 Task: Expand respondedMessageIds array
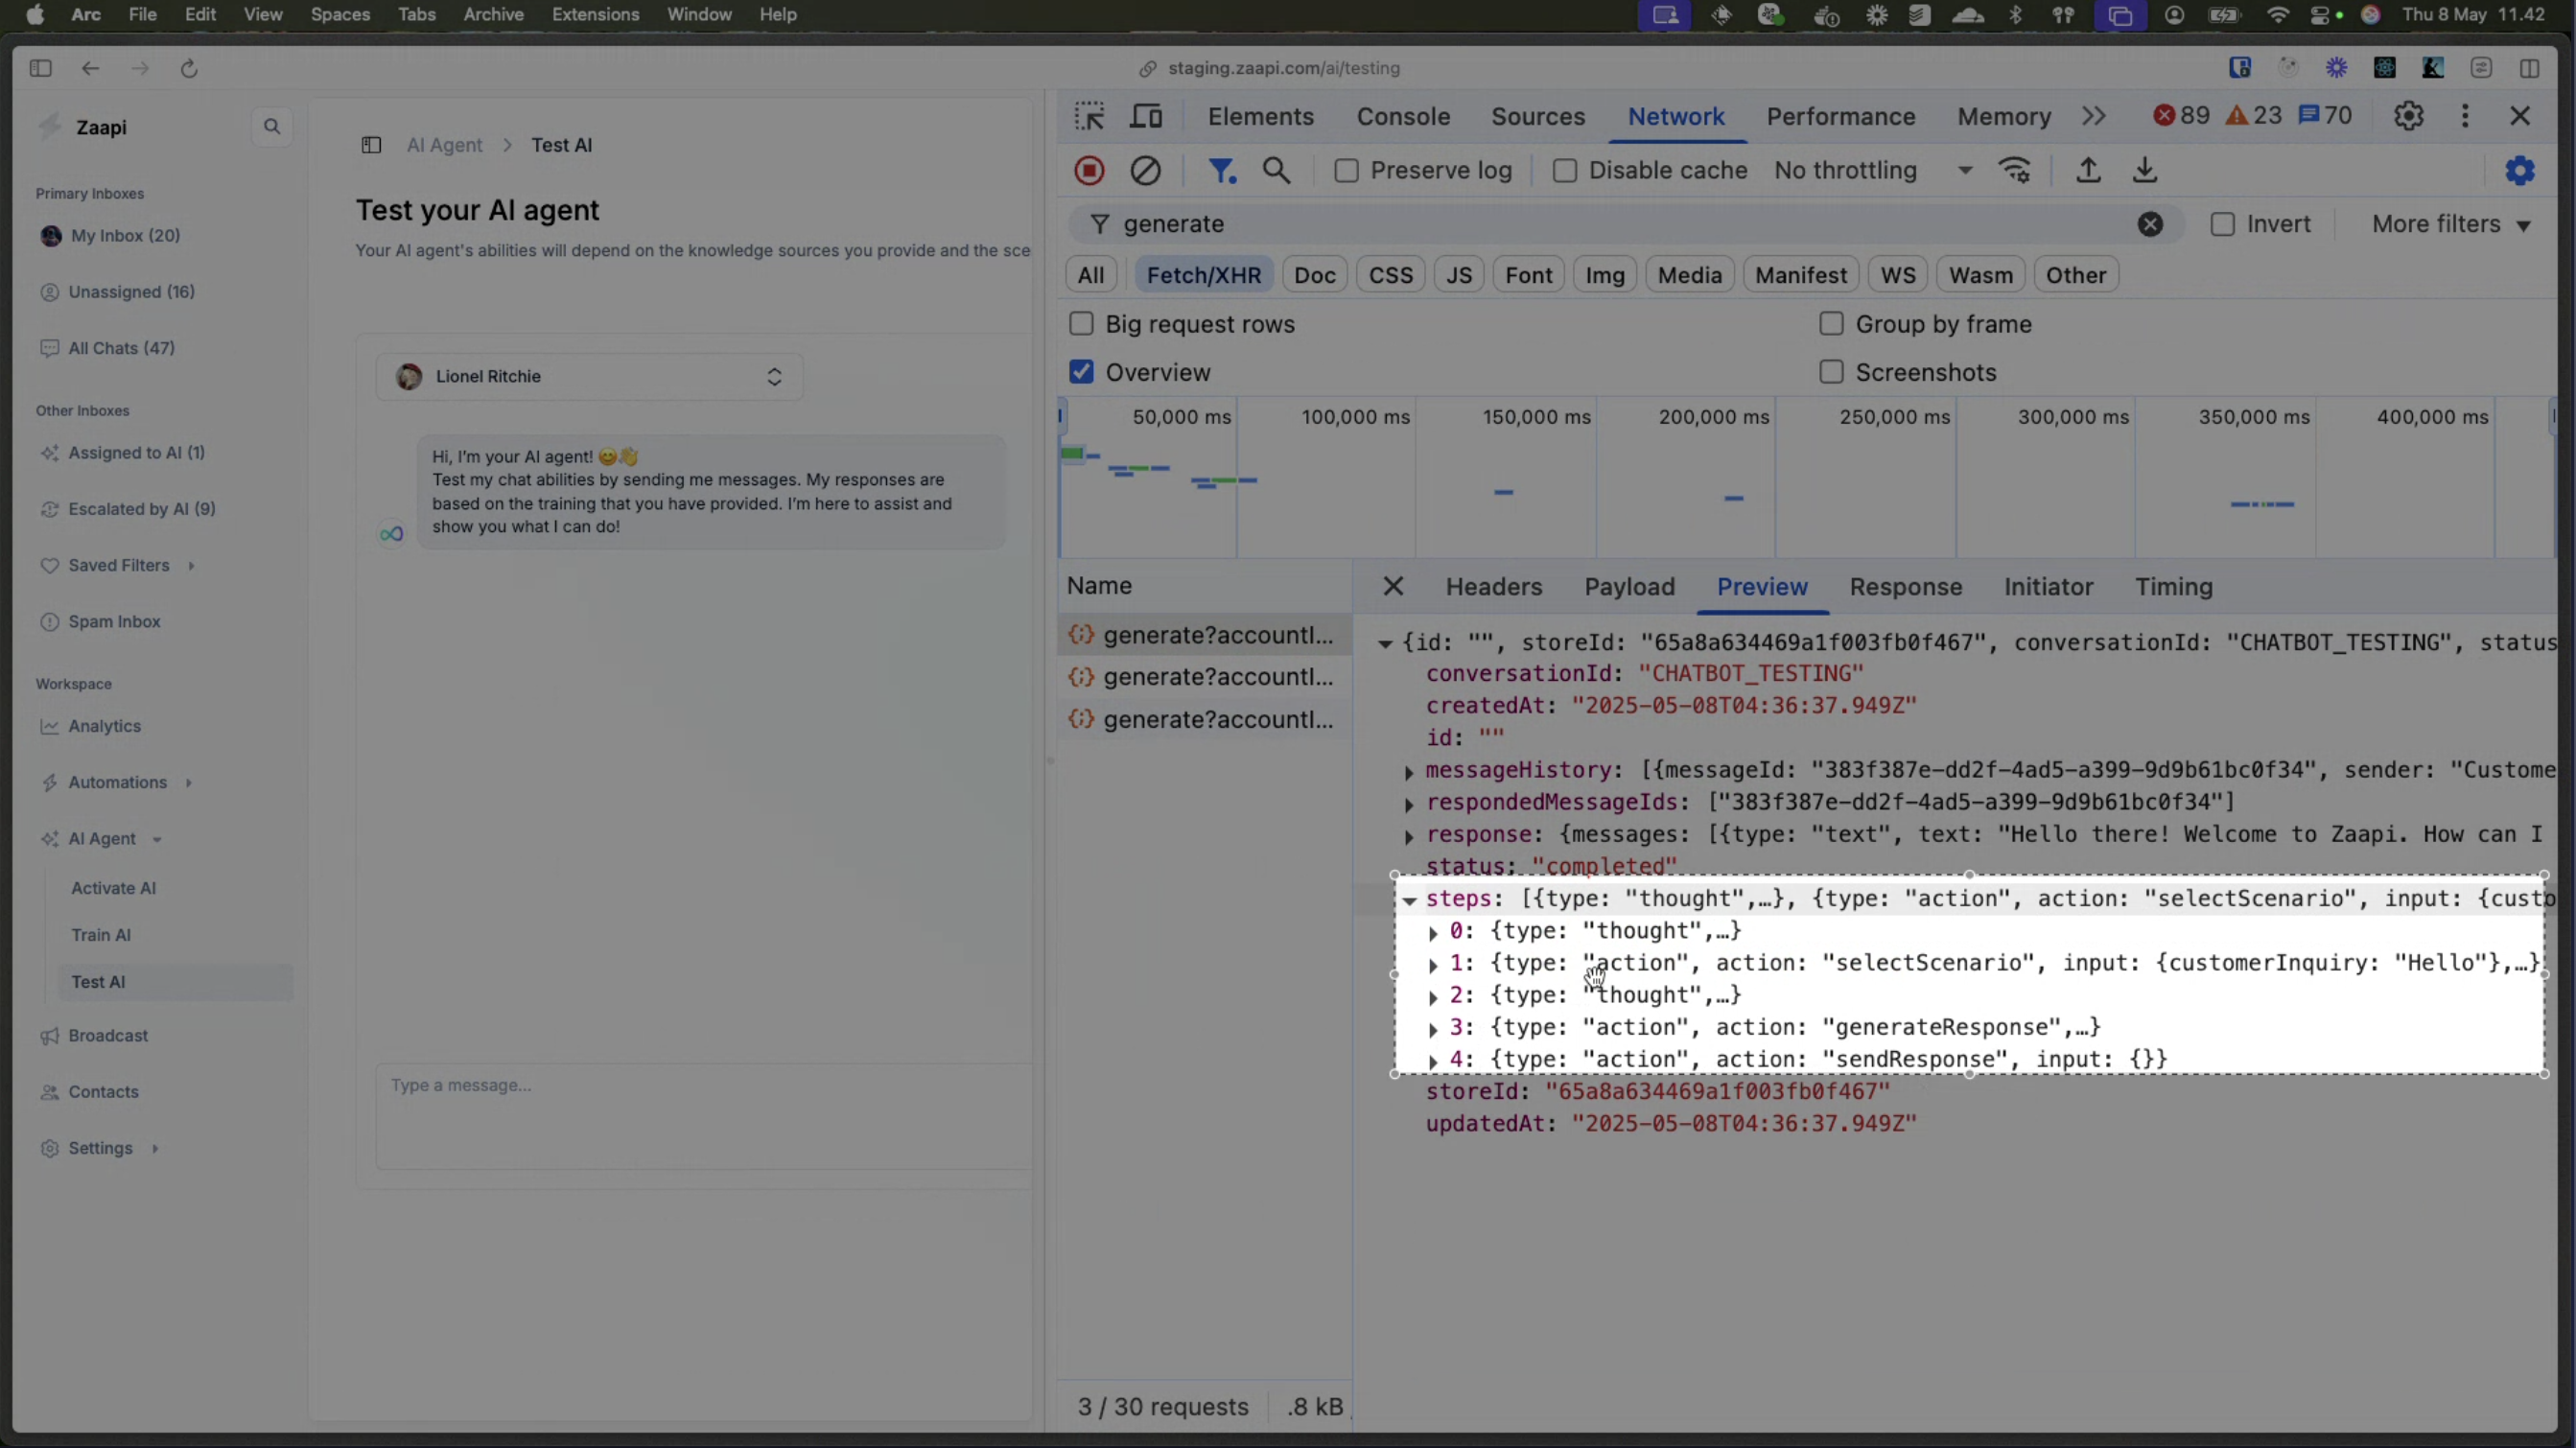coord(1409,804)
